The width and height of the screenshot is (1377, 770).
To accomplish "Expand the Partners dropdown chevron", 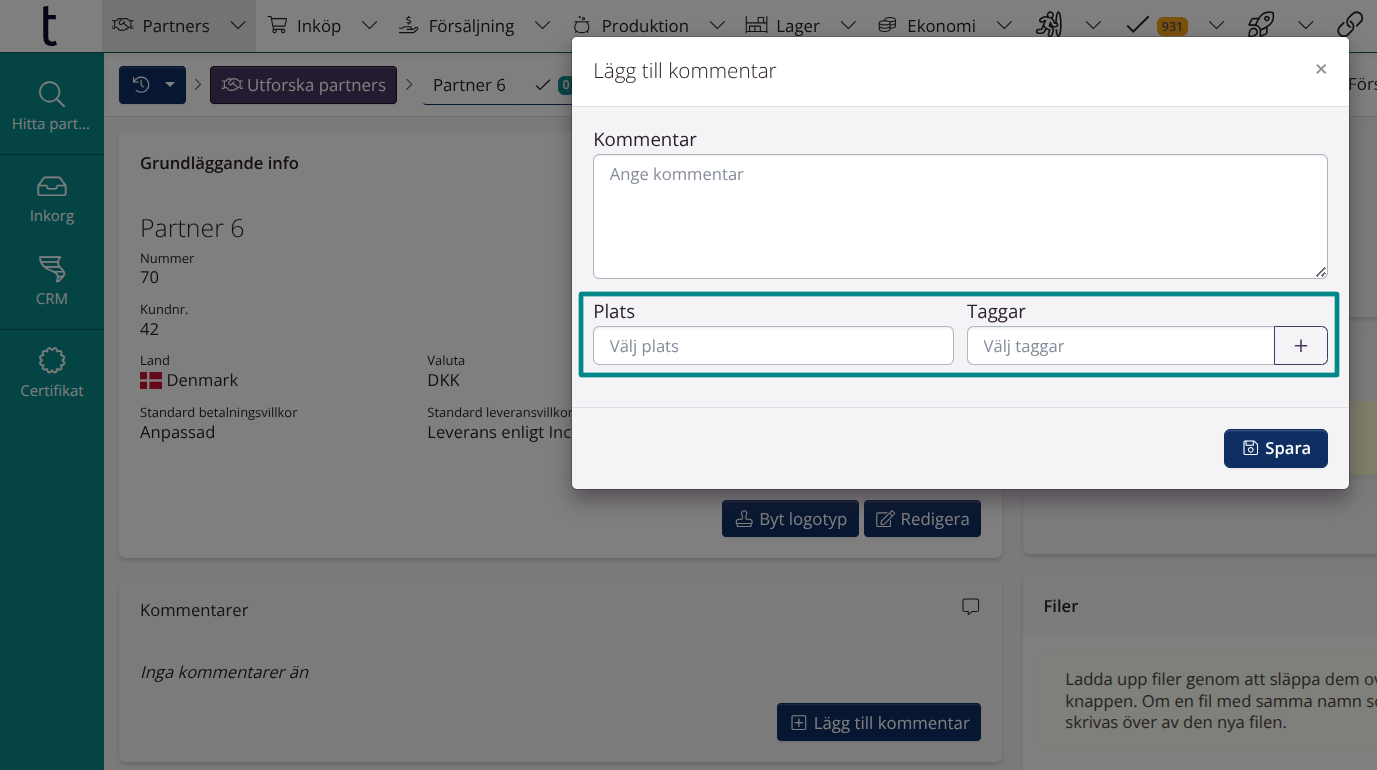I will click(x=236, y=25).
